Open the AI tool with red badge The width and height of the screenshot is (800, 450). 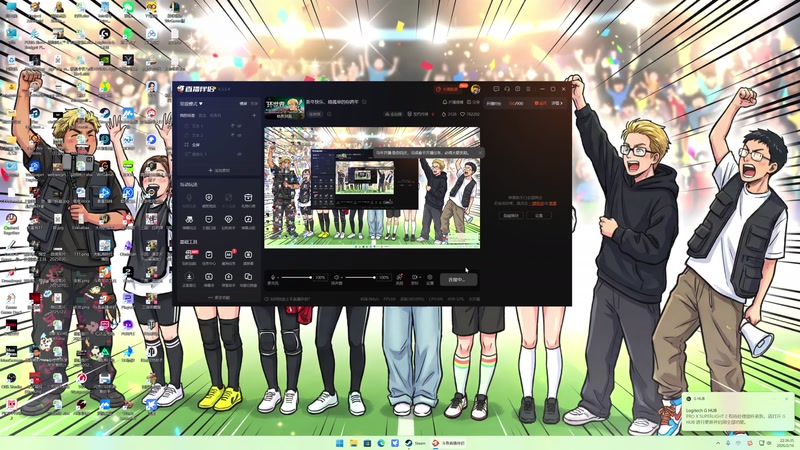229,257
